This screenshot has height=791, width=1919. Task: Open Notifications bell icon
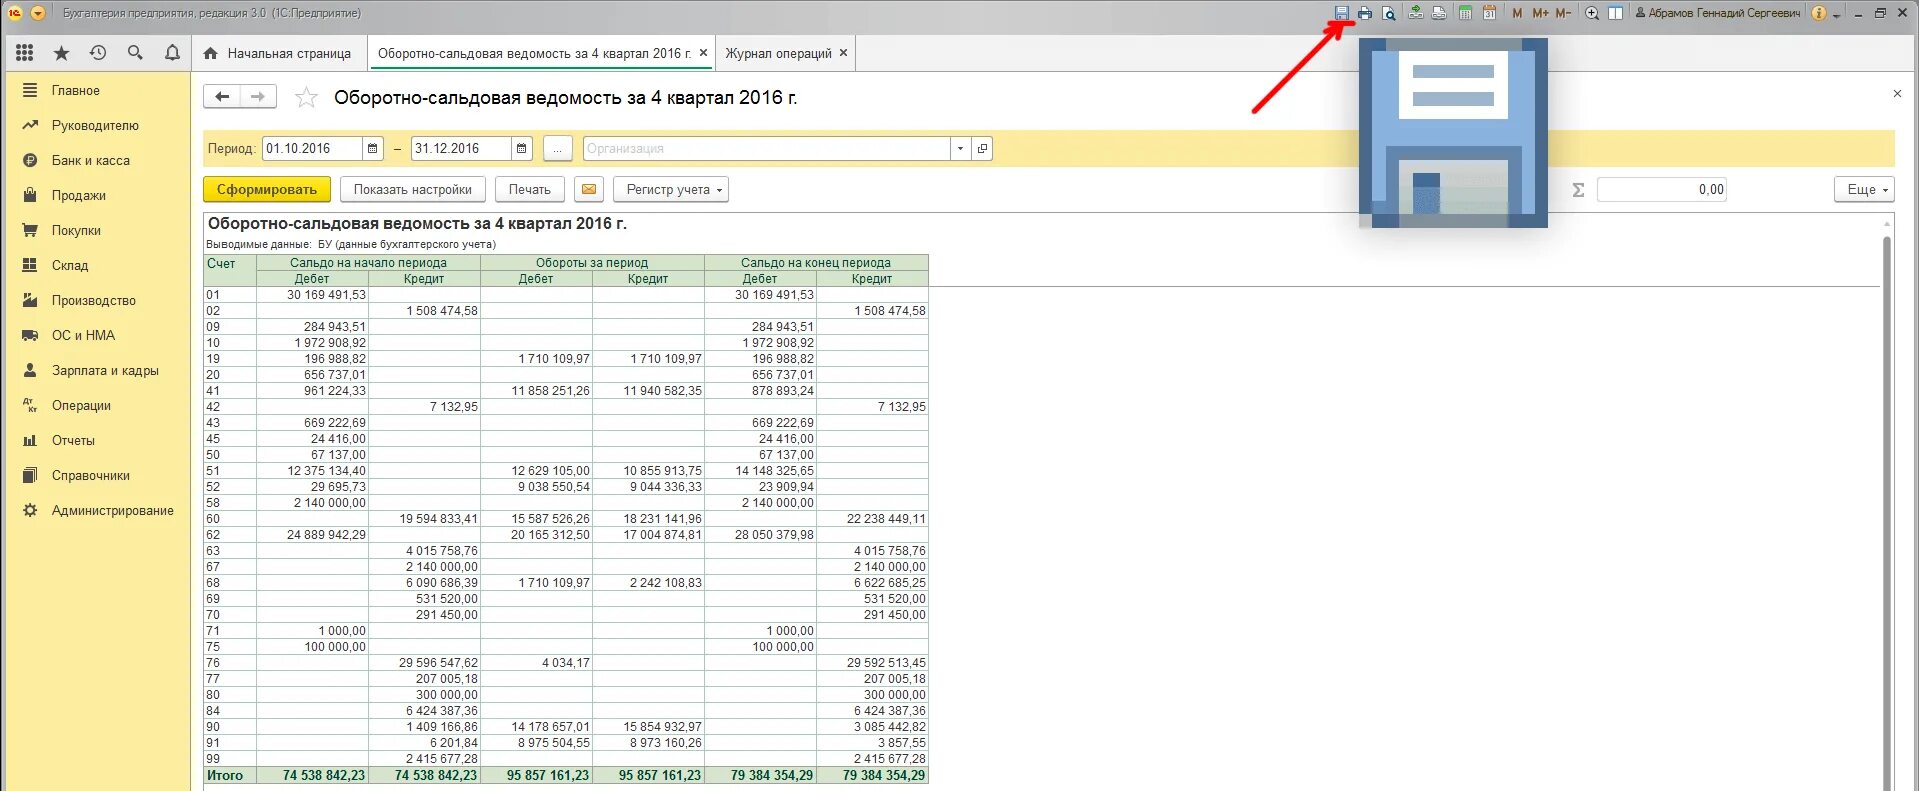[x=172, y=53]
